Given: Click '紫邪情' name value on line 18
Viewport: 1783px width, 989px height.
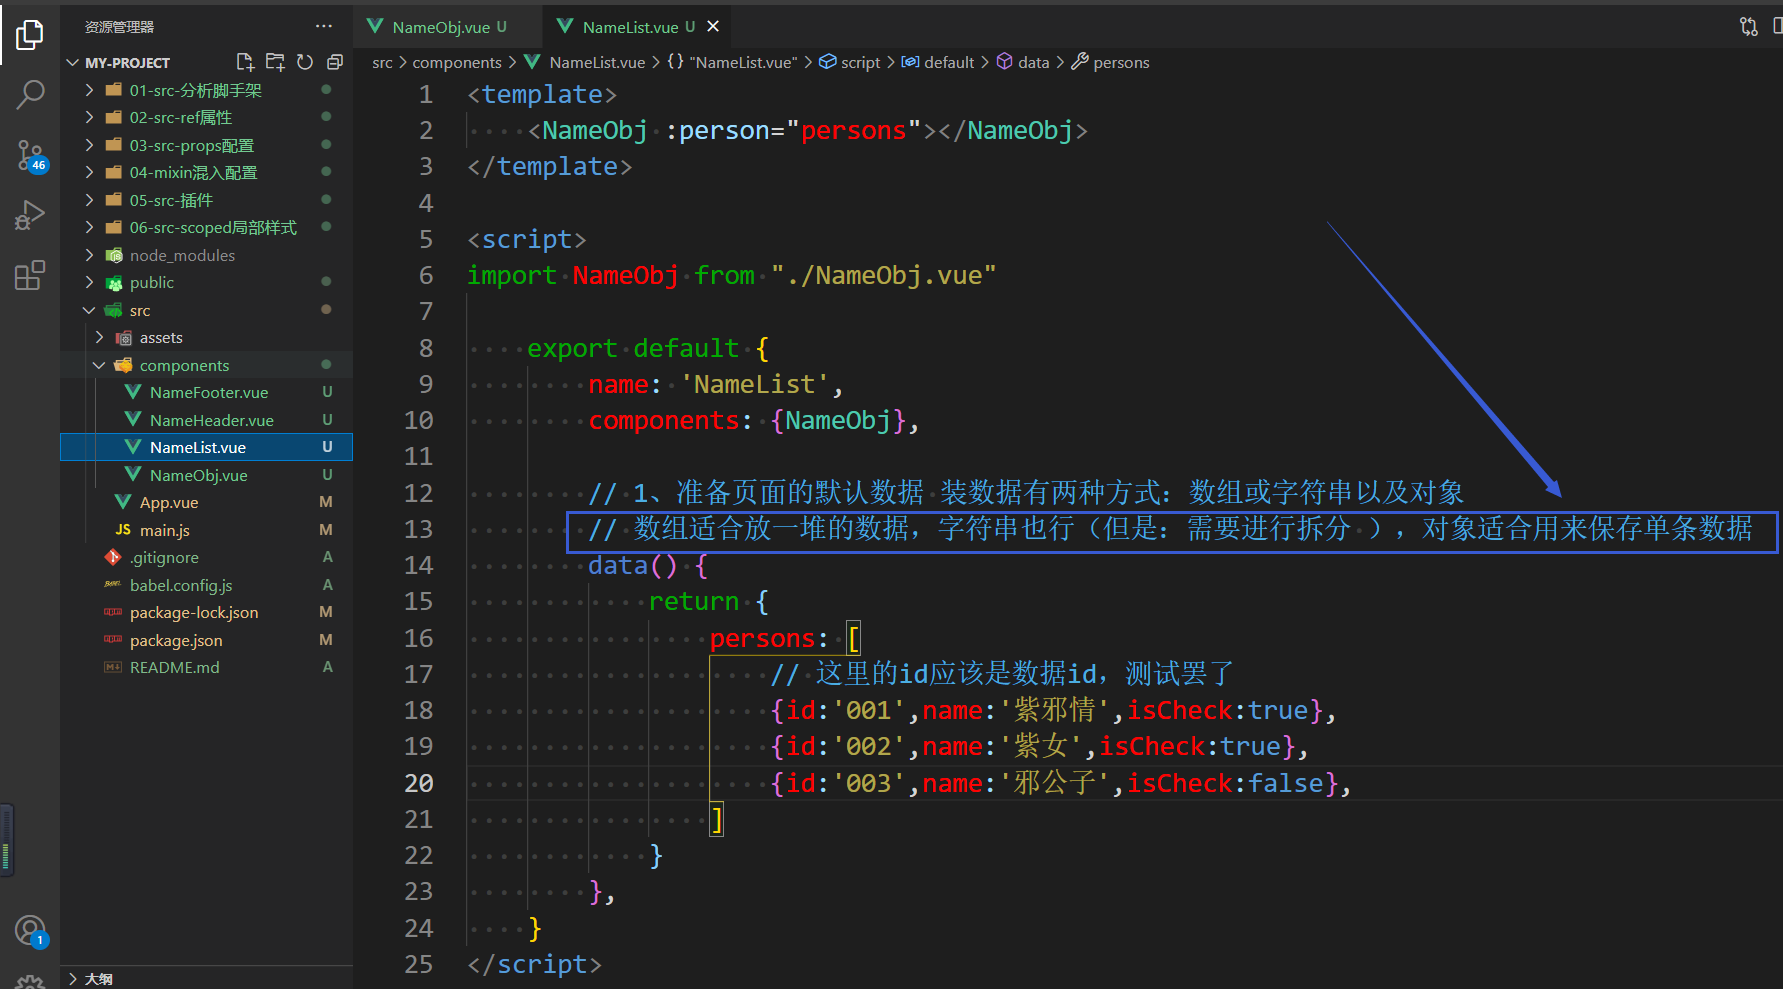Looking at the screenshot, I should 1055,710.
